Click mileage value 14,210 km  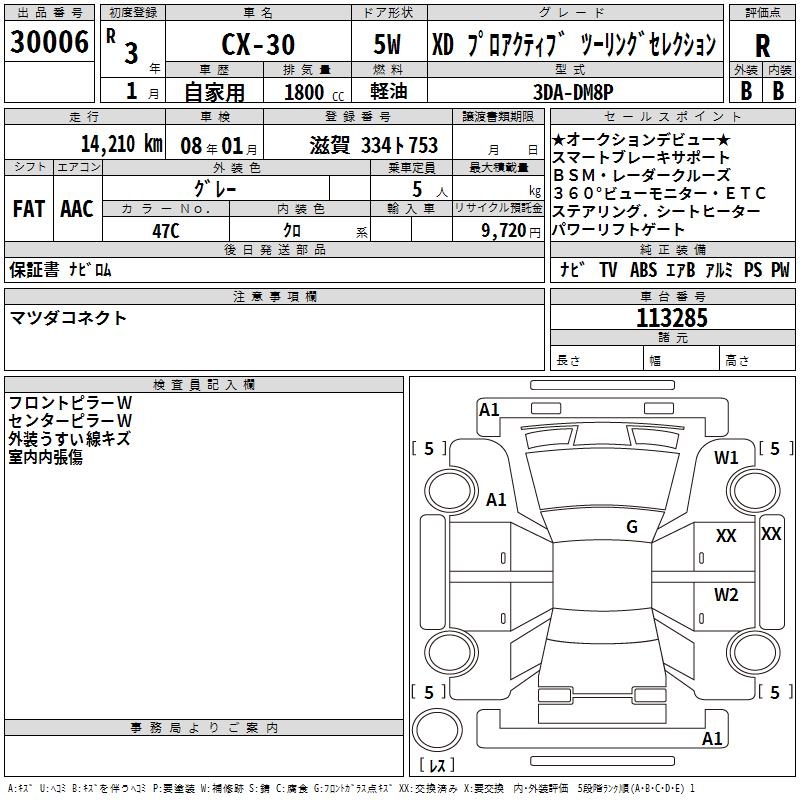121,144
